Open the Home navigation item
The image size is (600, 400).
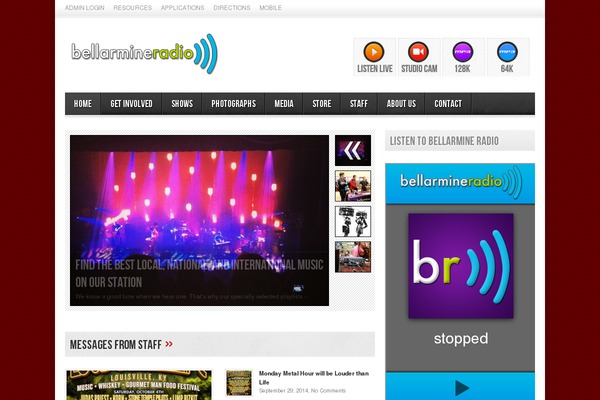[83, 104]
